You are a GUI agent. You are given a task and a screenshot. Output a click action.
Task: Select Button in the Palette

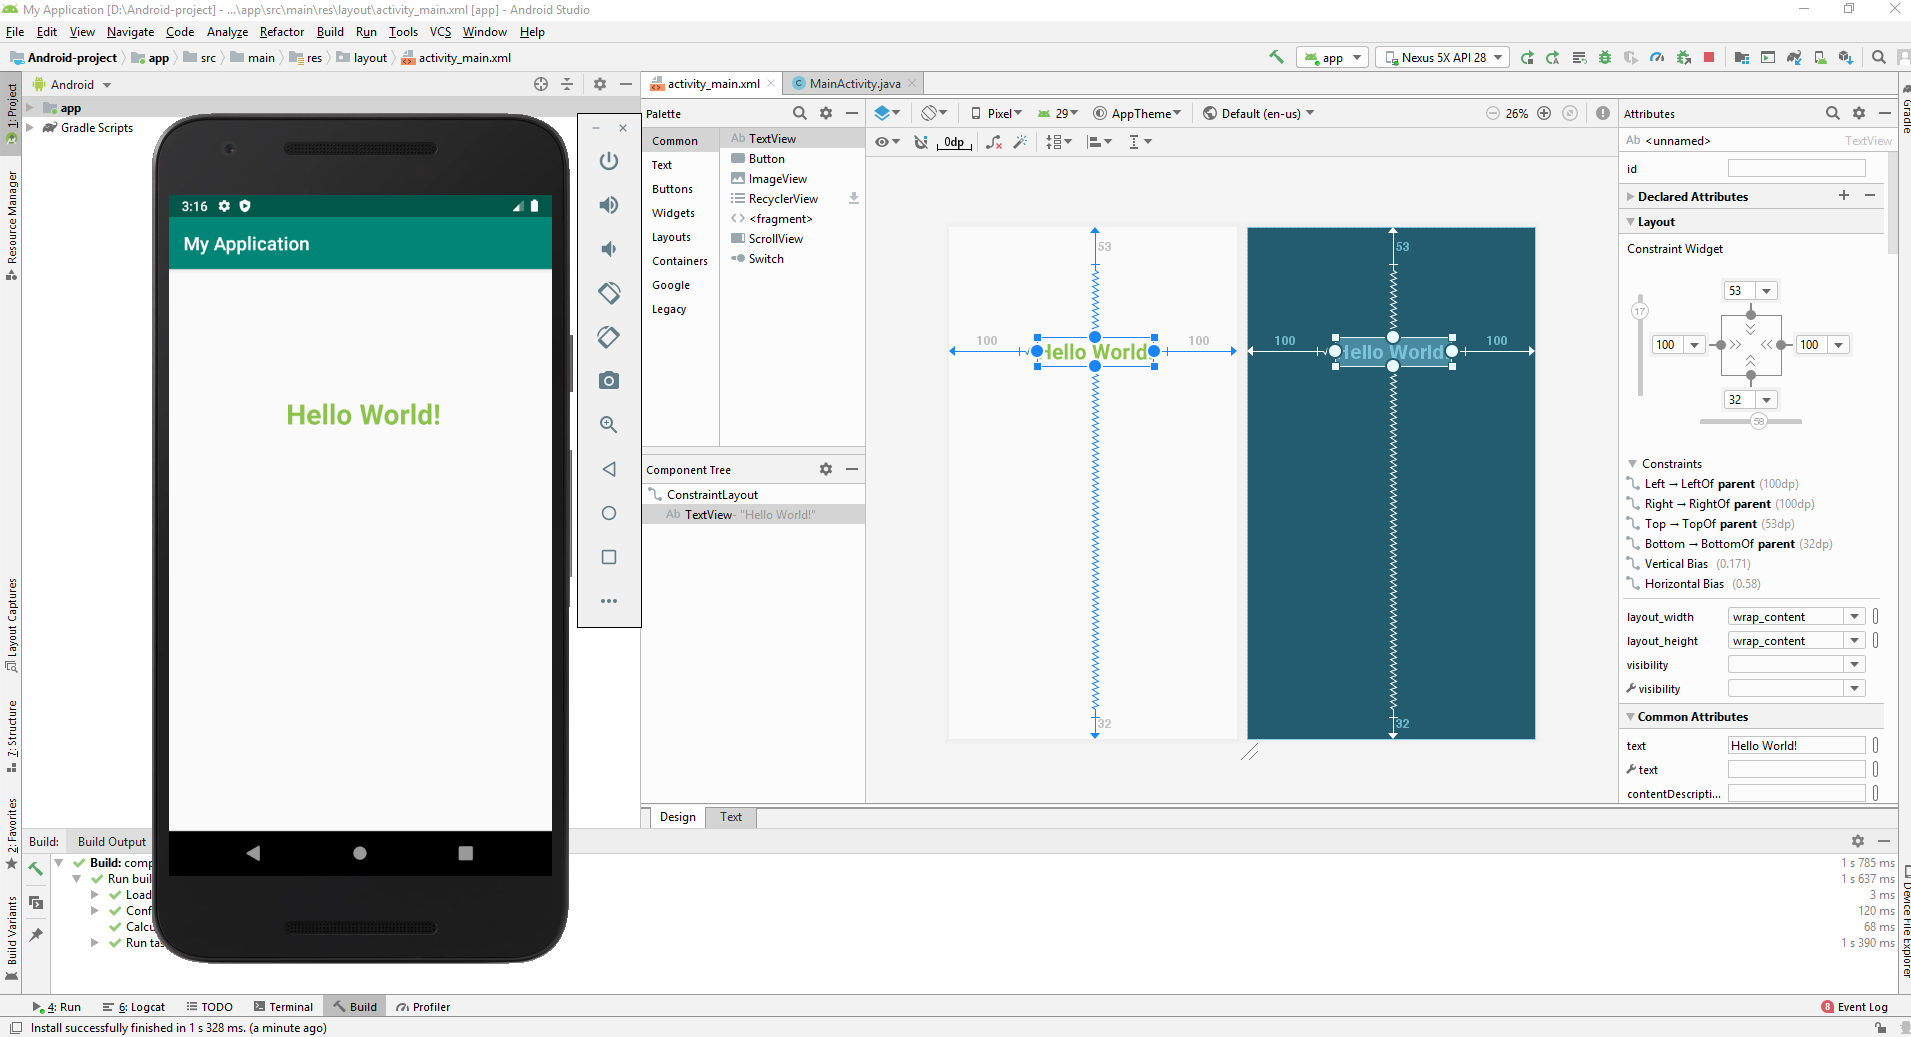pyautogui.click(x=766, y=159)
